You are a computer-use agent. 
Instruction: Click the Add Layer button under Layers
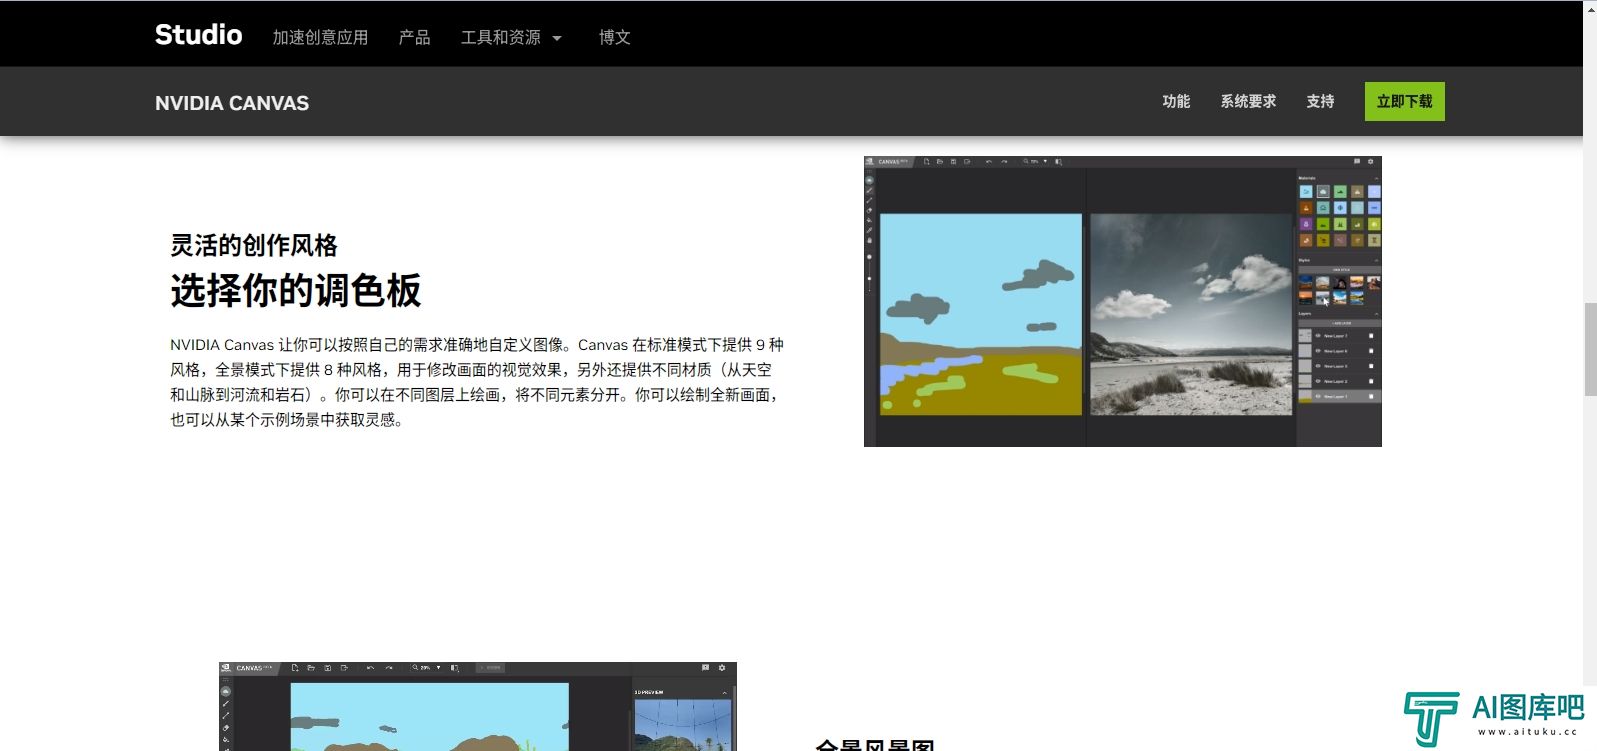(1340, 323)
